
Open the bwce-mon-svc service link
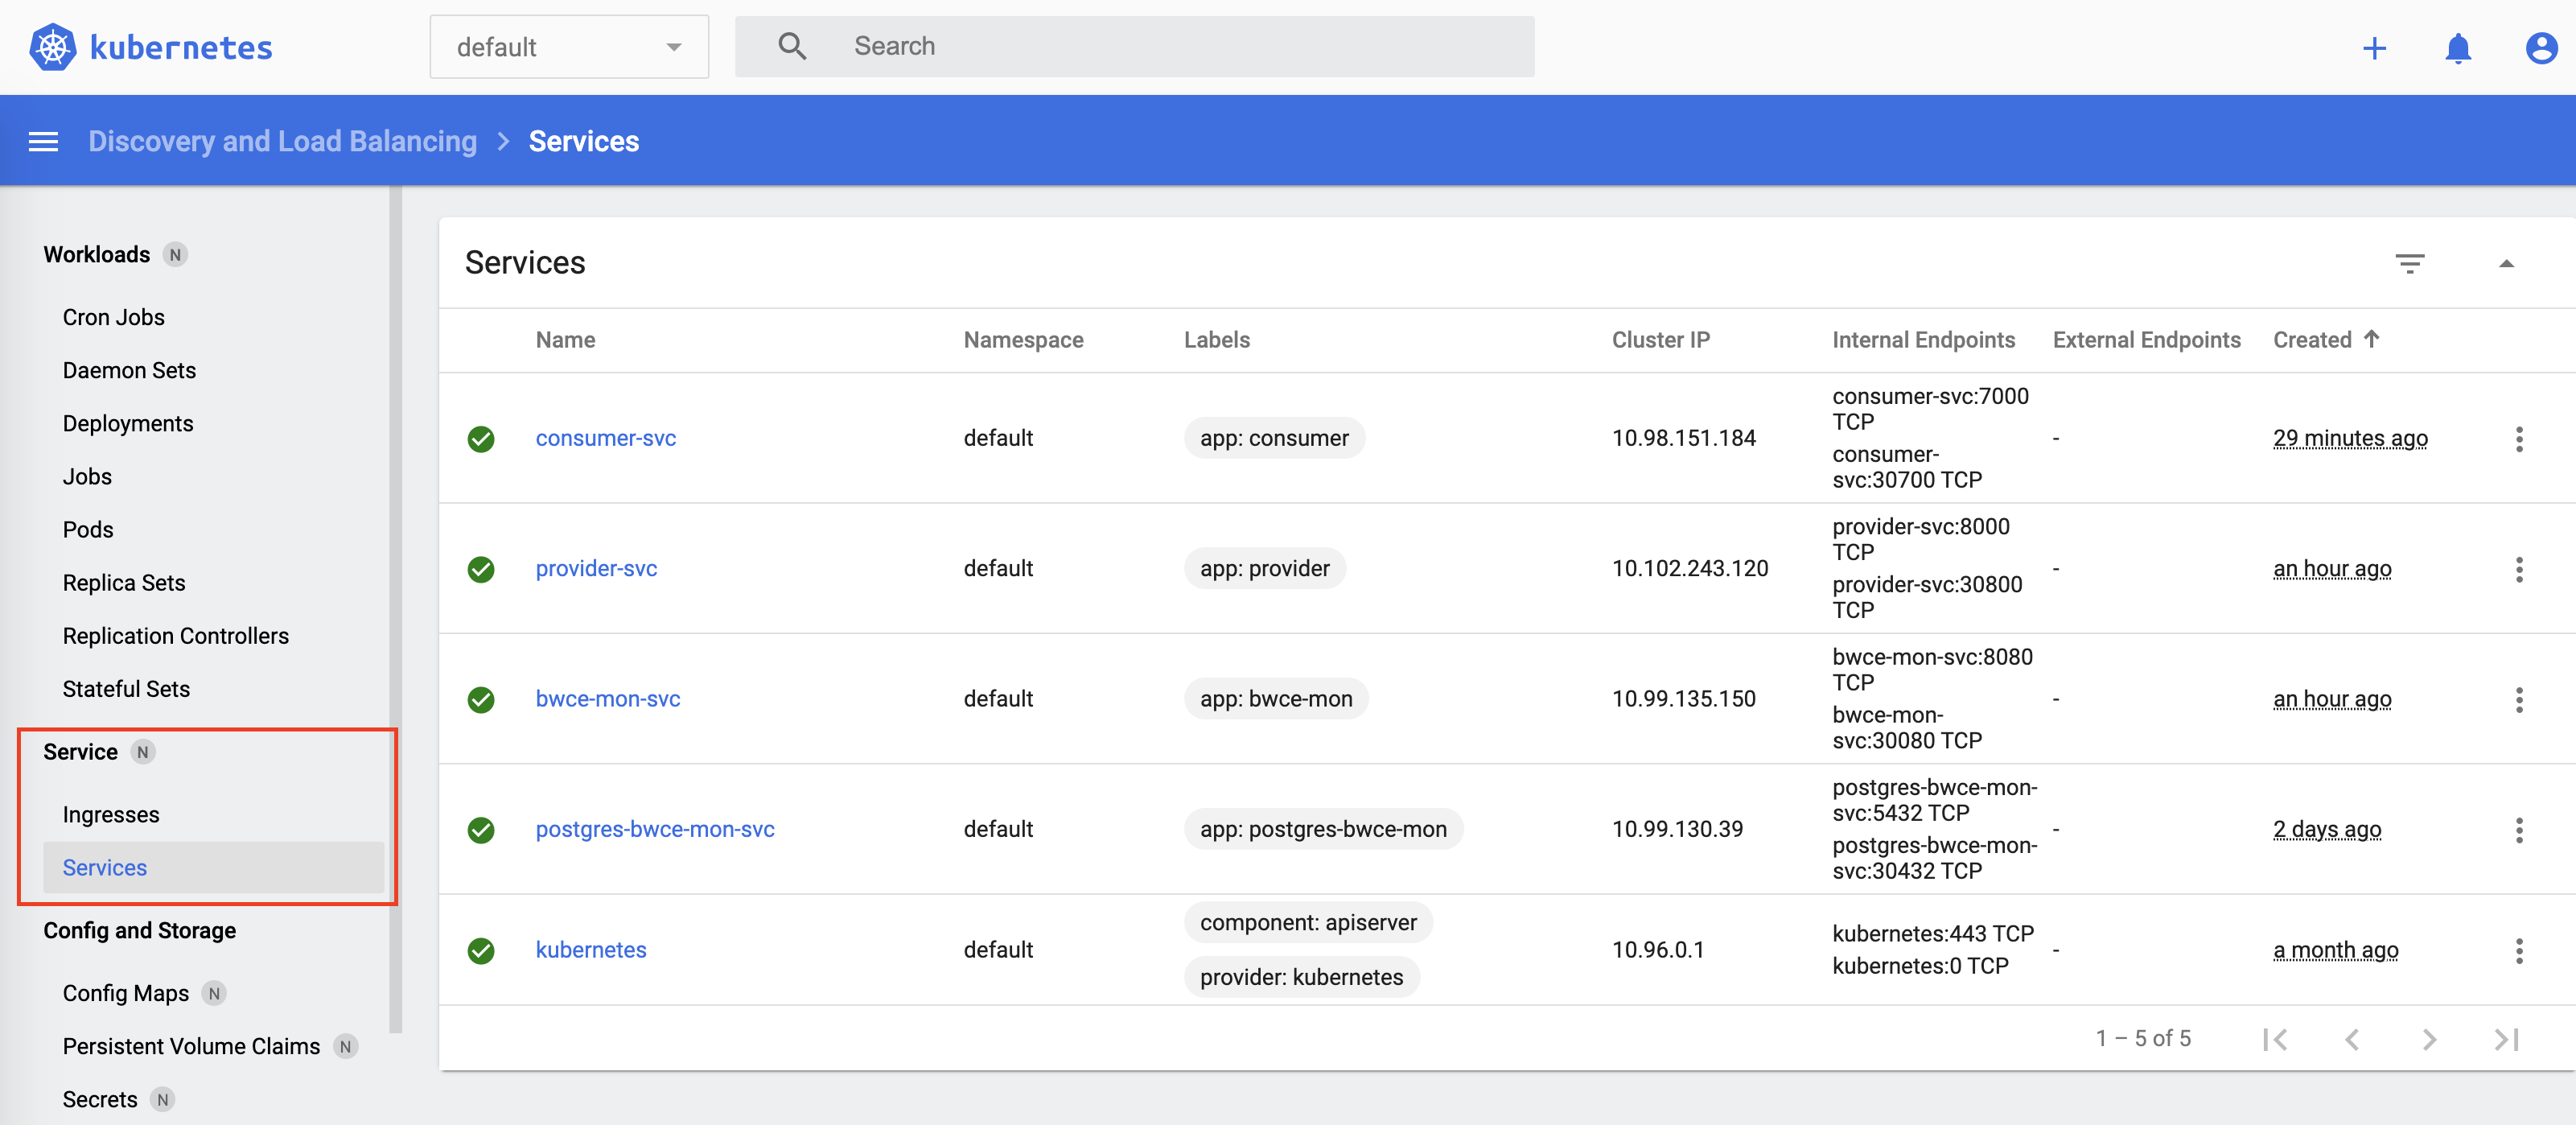pyautogui.click(x=608, y=698)
